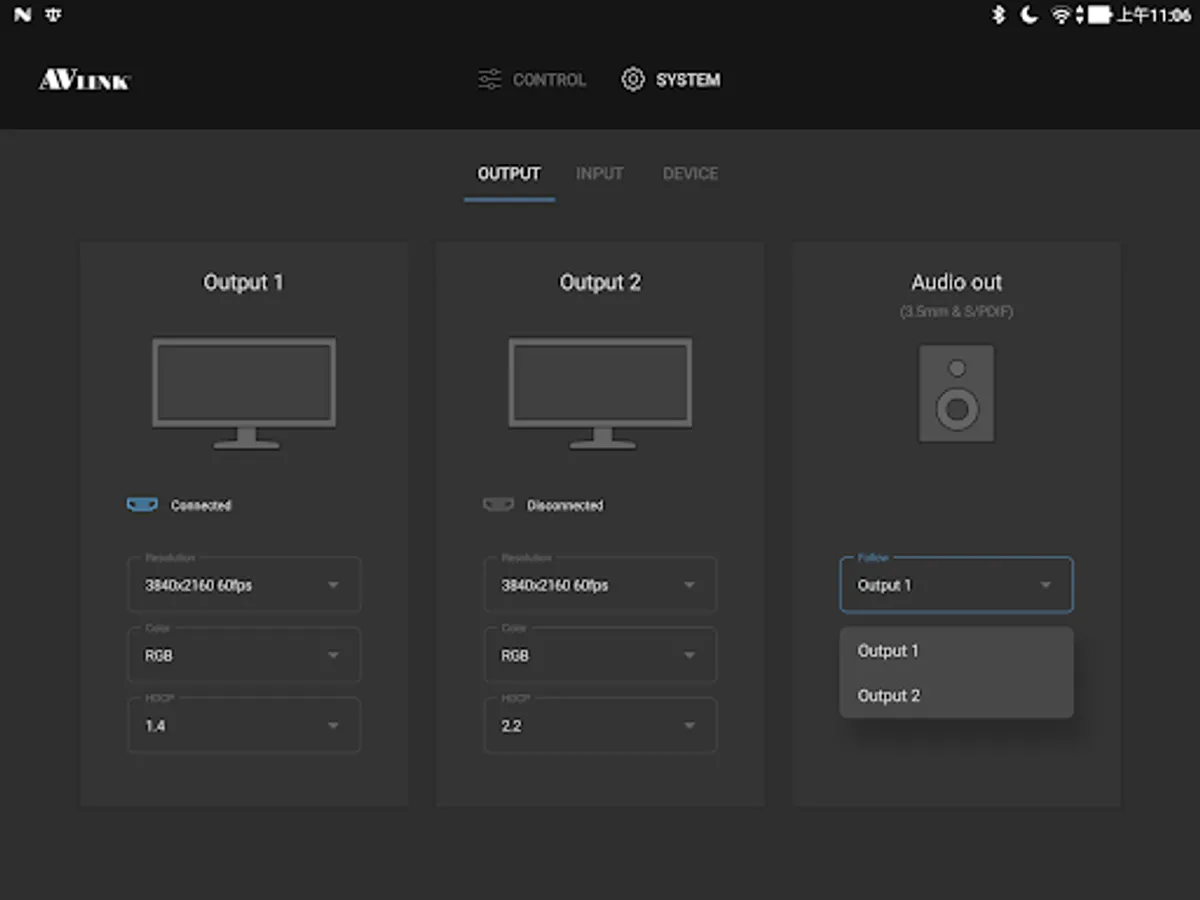Choose Output 1 in Follow list
This screenshot has width=1200, height=900.
[889, 651]
